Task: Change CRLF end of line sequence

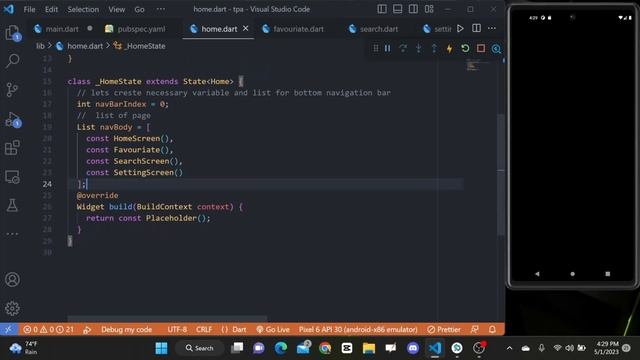Action: coord(204,329)
